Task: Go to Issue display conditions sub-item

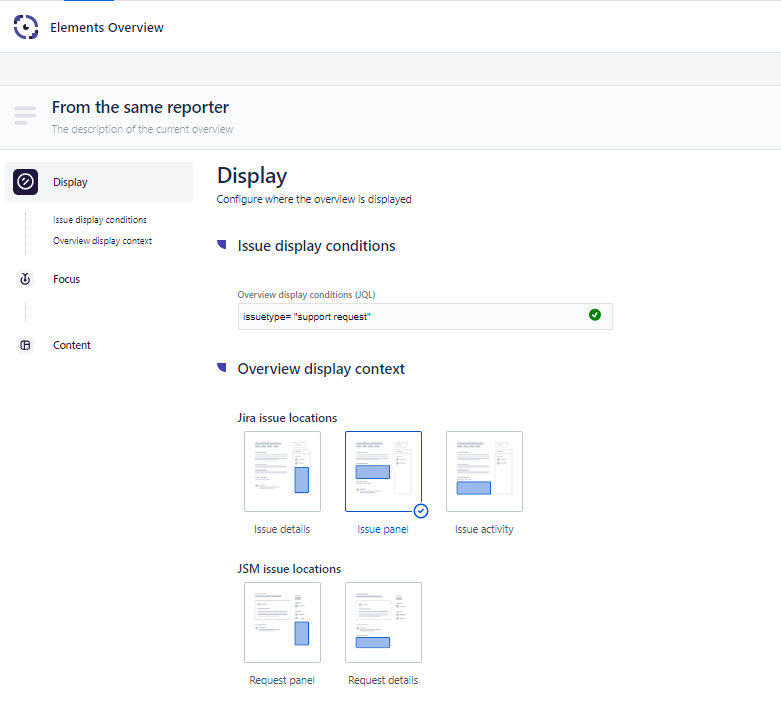Action: click(x=100, y=220)
